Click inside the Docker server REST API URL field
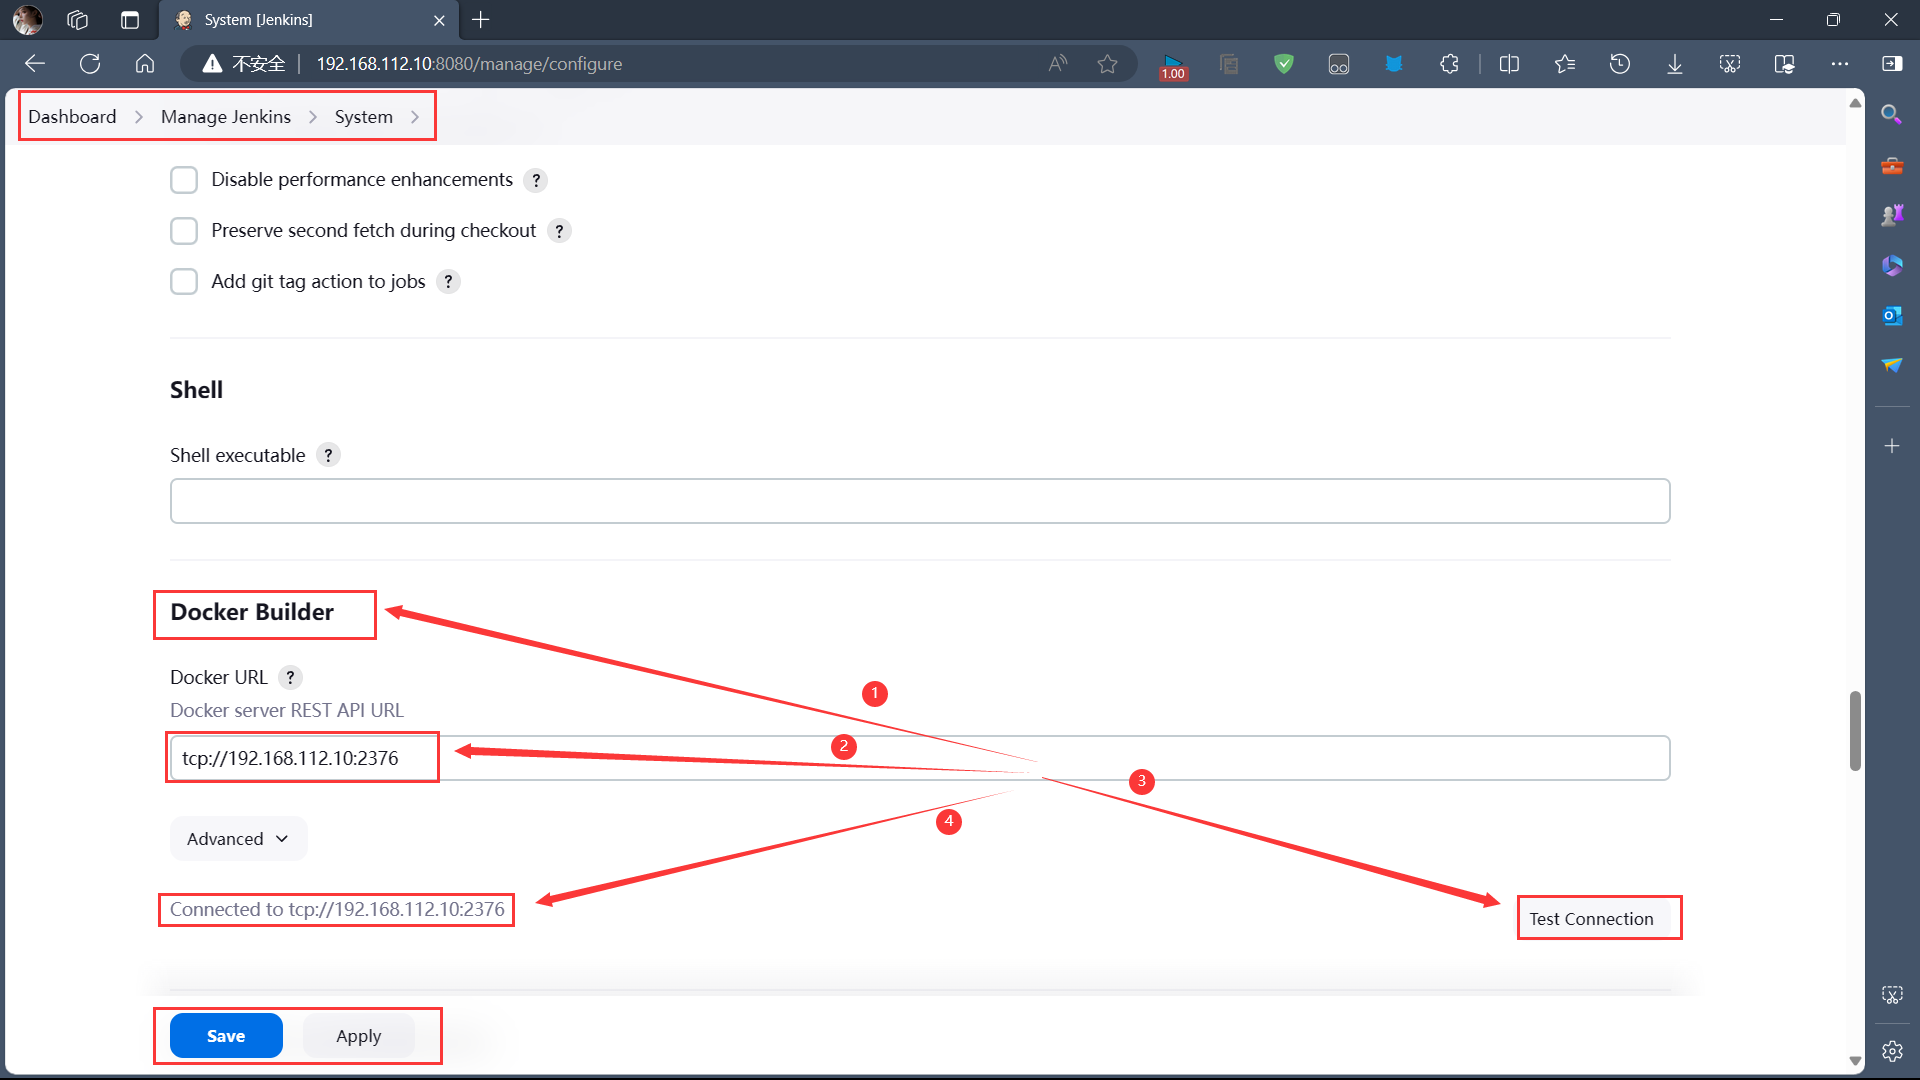1920x1080 pixels. [x=700, y=757]
